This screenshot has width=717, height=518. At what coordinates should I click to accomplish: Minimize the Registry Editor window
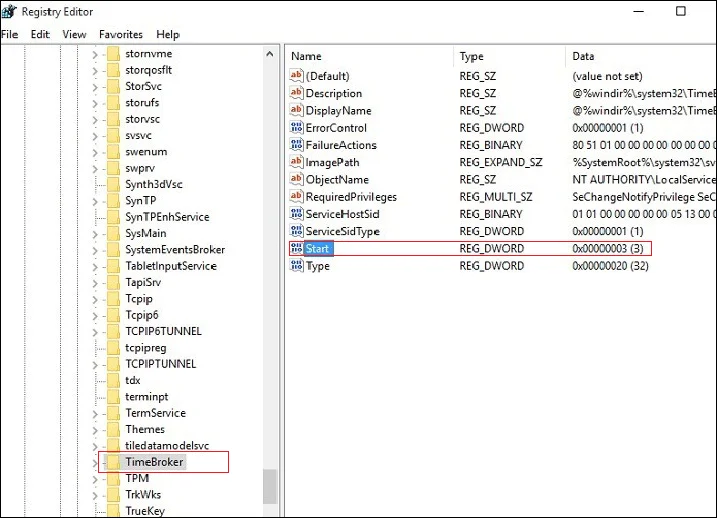[x=639, y=11]
